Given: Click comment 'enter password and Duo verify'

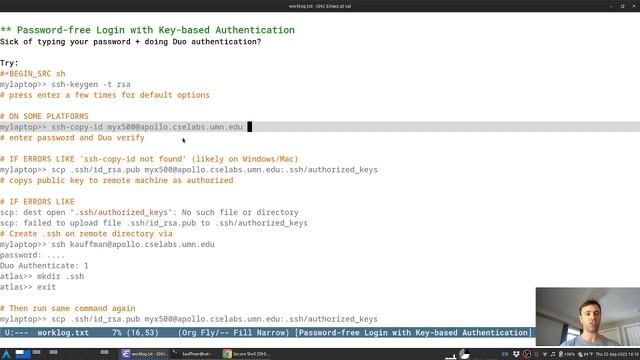Looking at the screenshot, I should pos(72,138).
